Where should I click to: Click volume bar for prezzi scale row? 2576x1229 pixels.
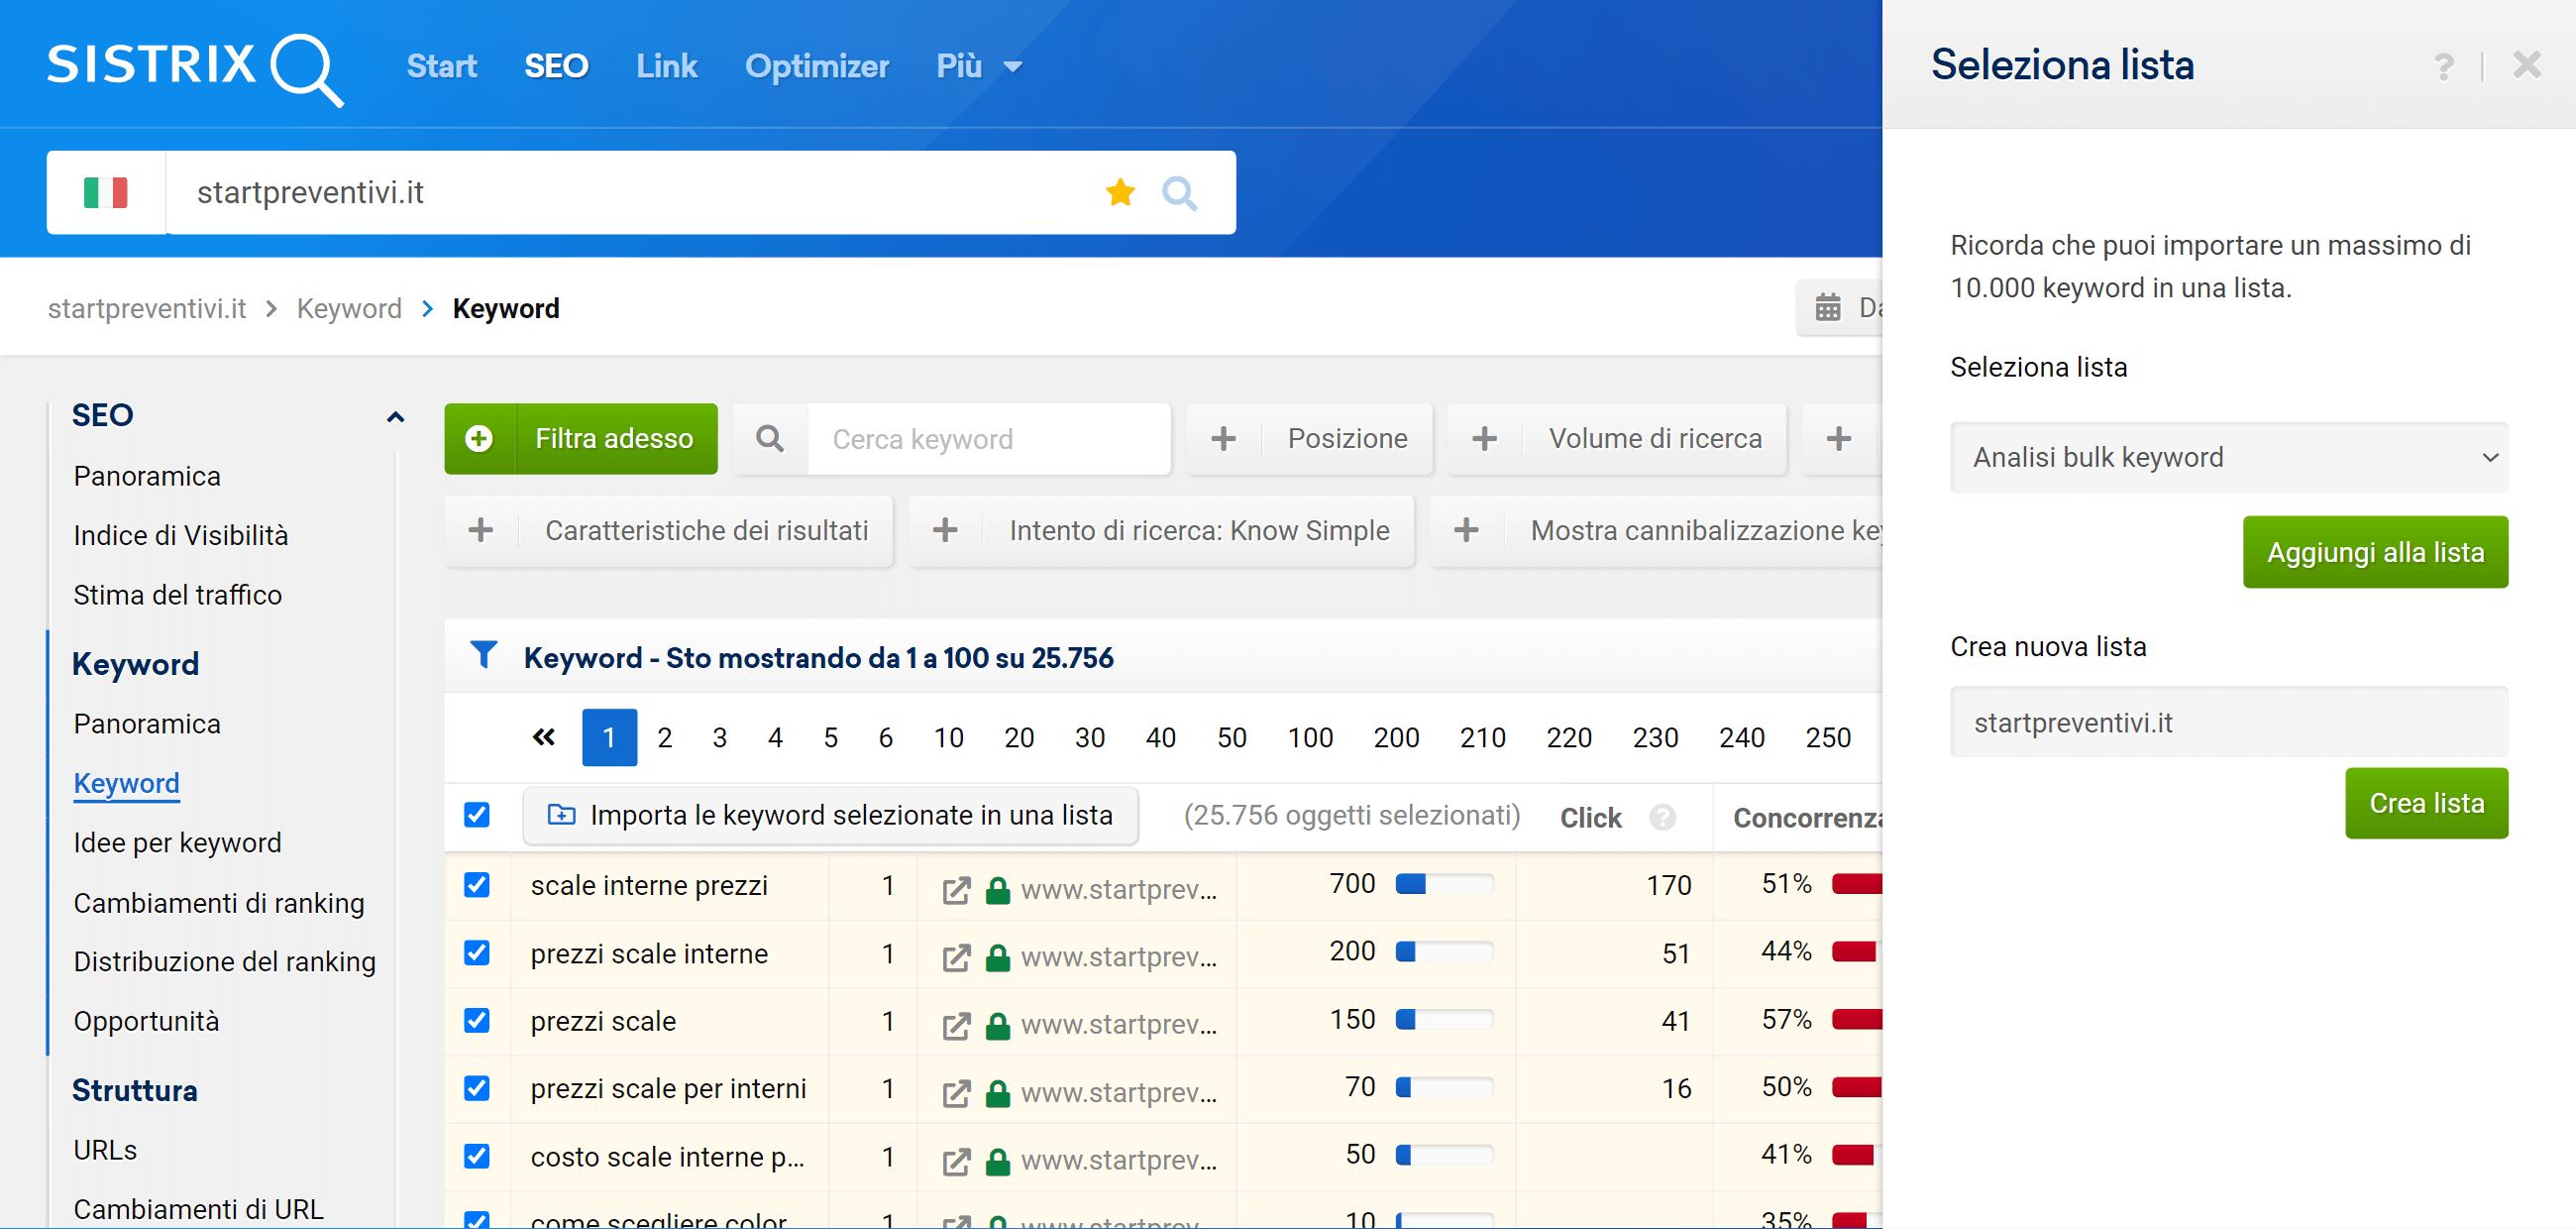click(1443, 1019)
